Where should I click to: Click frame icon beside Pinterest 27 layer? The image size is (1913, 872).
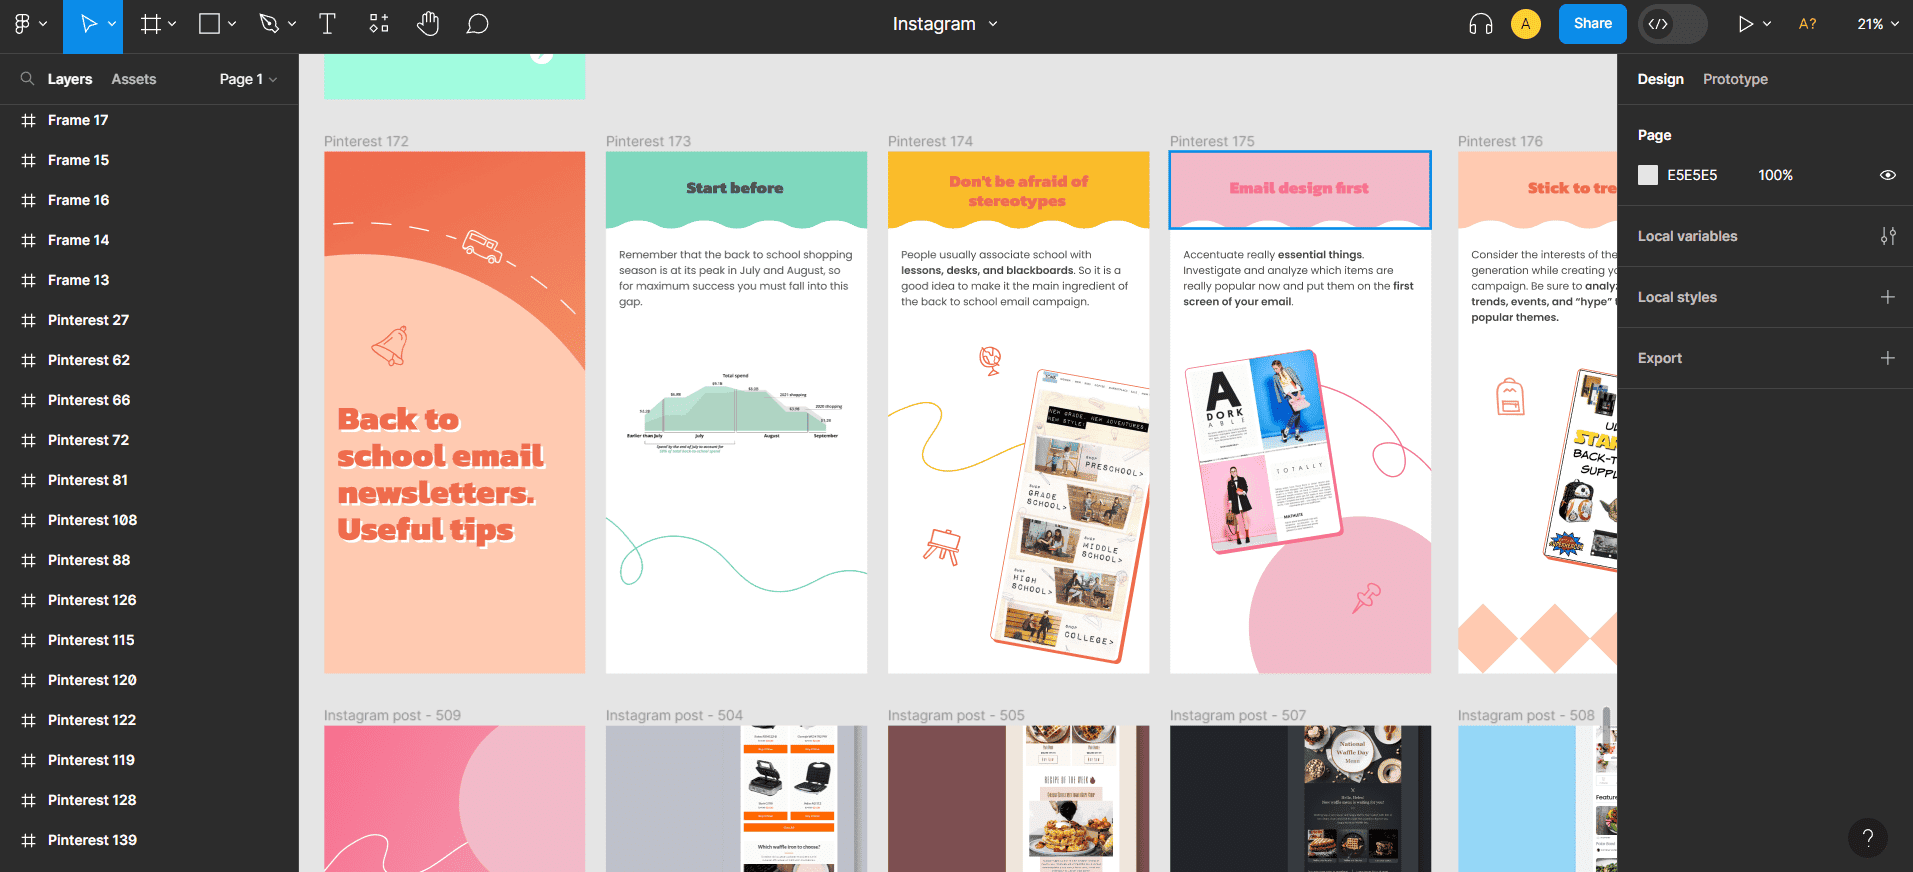(28, 320)
